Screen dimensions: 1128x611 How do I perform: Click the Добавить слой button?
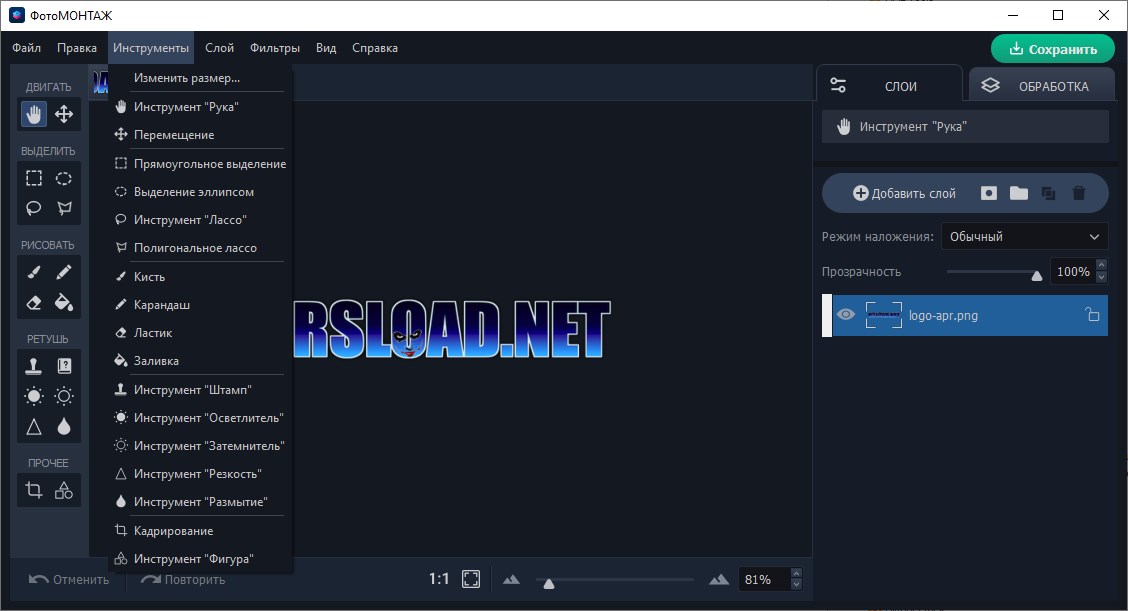(904, 193)
